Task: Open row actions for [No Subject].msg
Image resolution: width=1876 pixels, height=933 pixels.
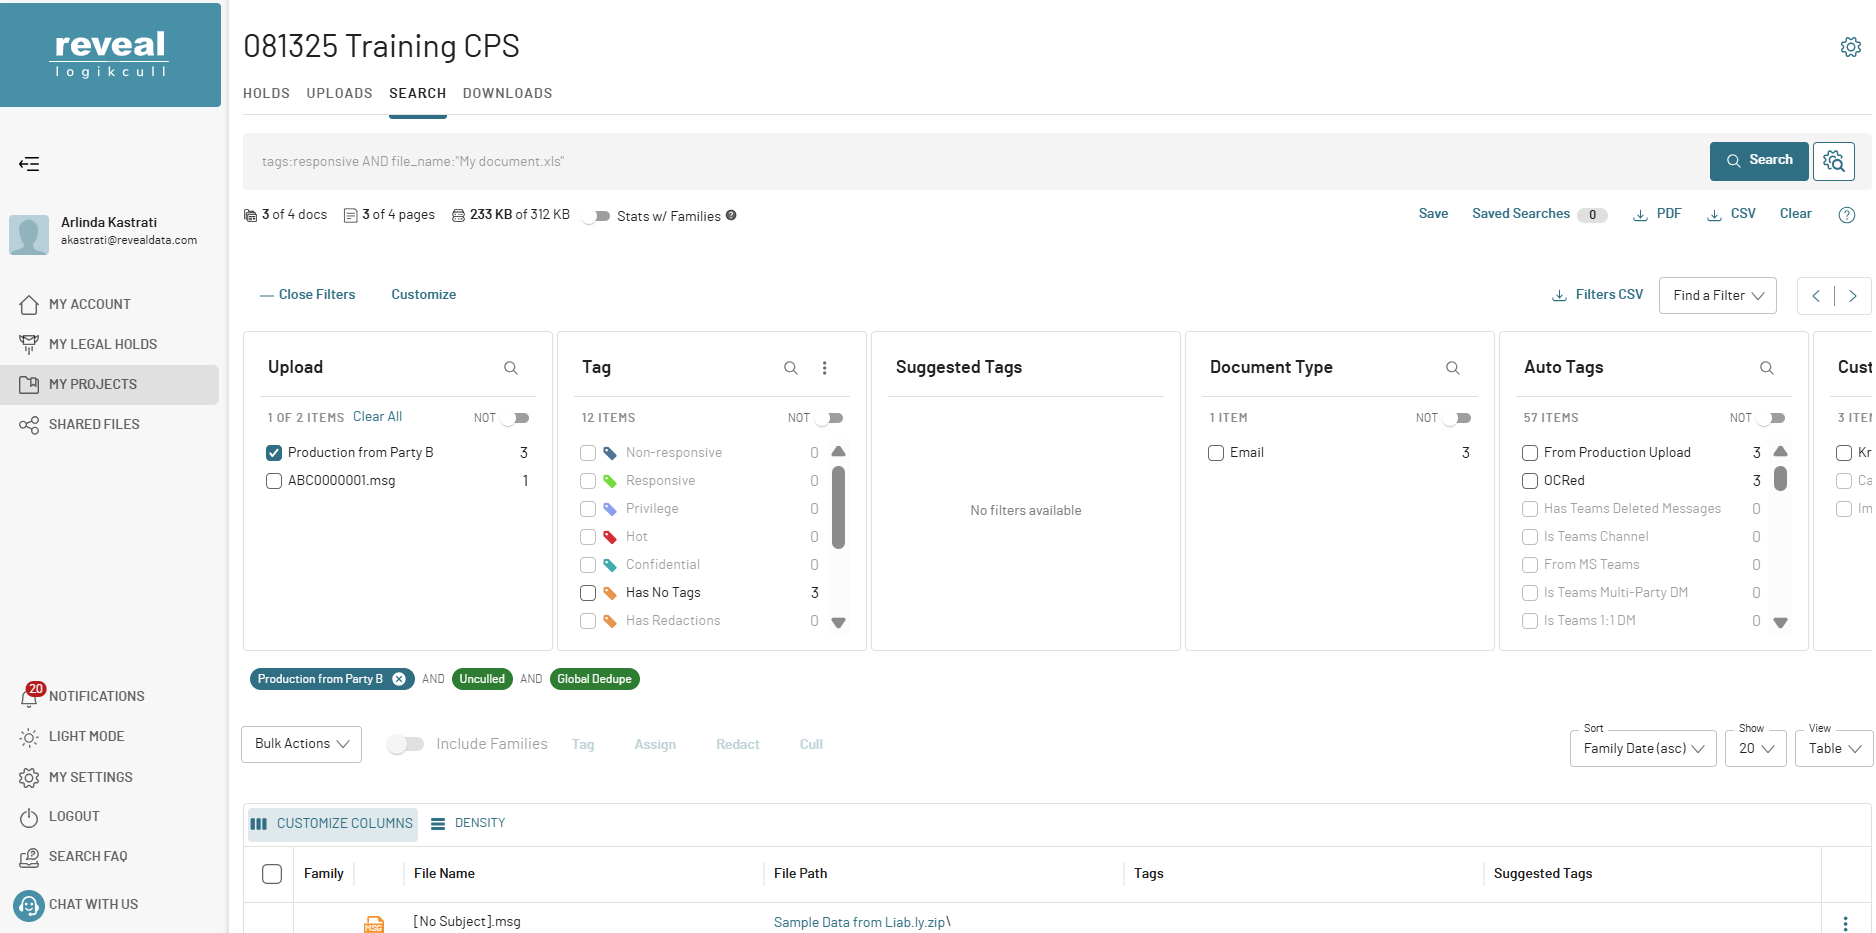Action: (x=1845, y=924)
